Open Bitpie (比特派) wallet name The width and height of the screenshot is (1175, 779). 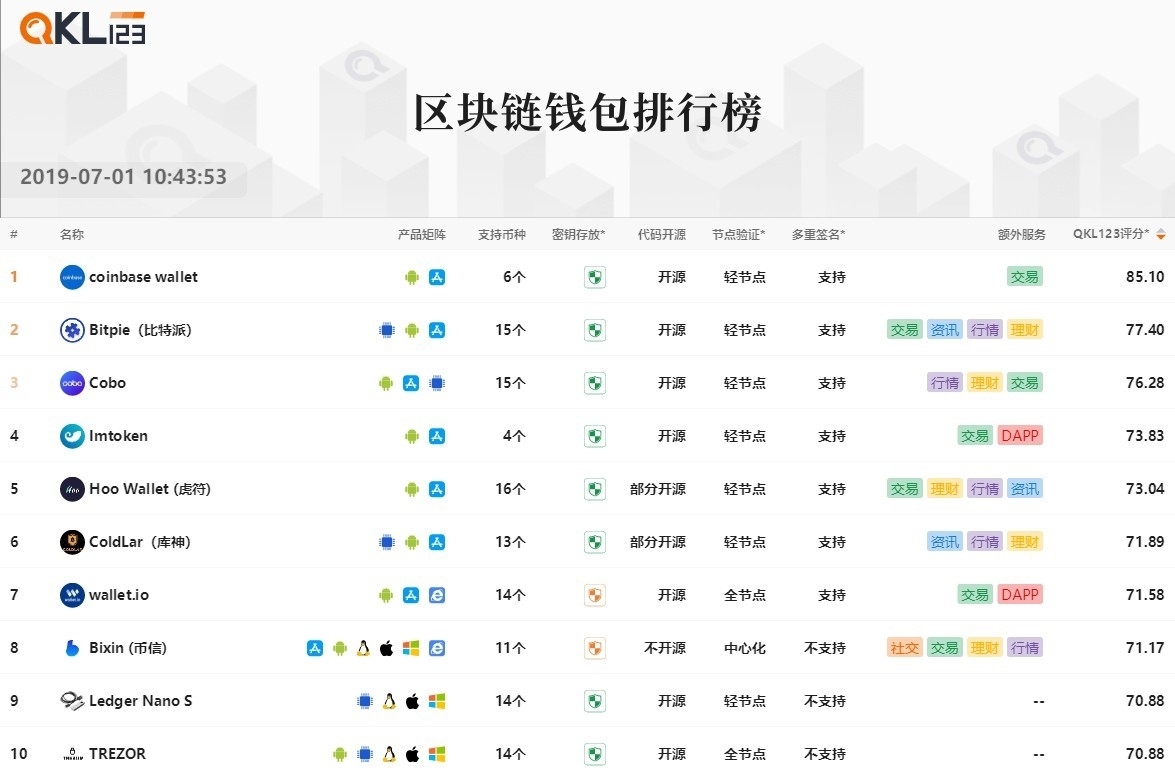140,330
